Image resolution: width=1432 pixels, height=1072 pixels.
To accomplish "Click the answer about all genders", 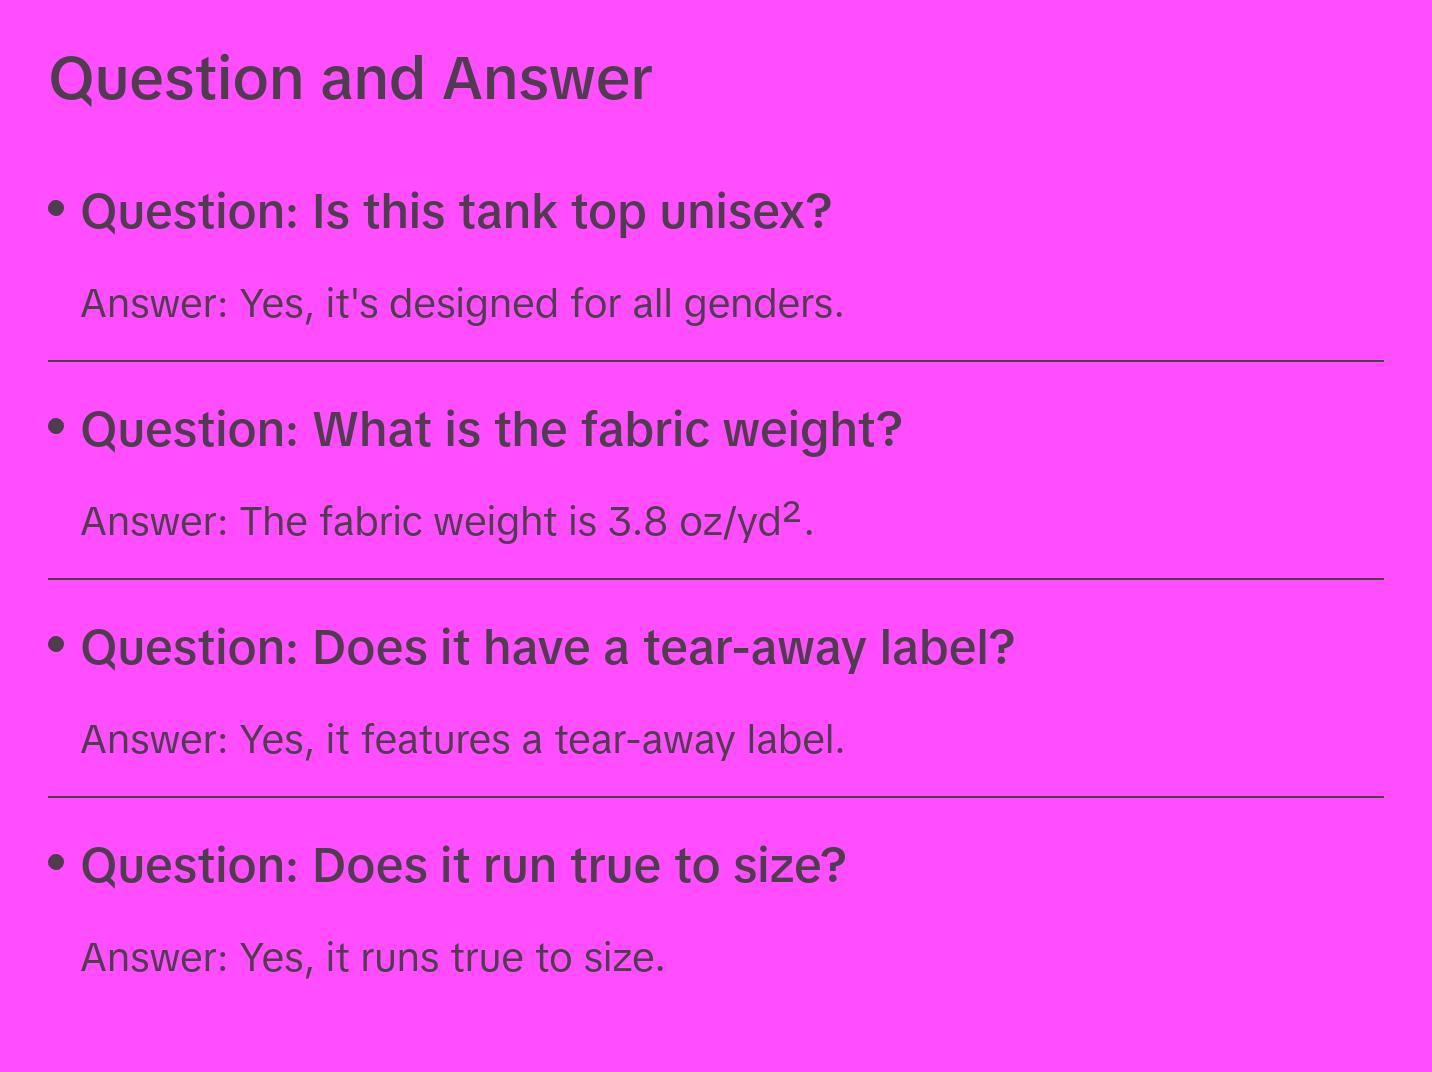I will (462, 304).
